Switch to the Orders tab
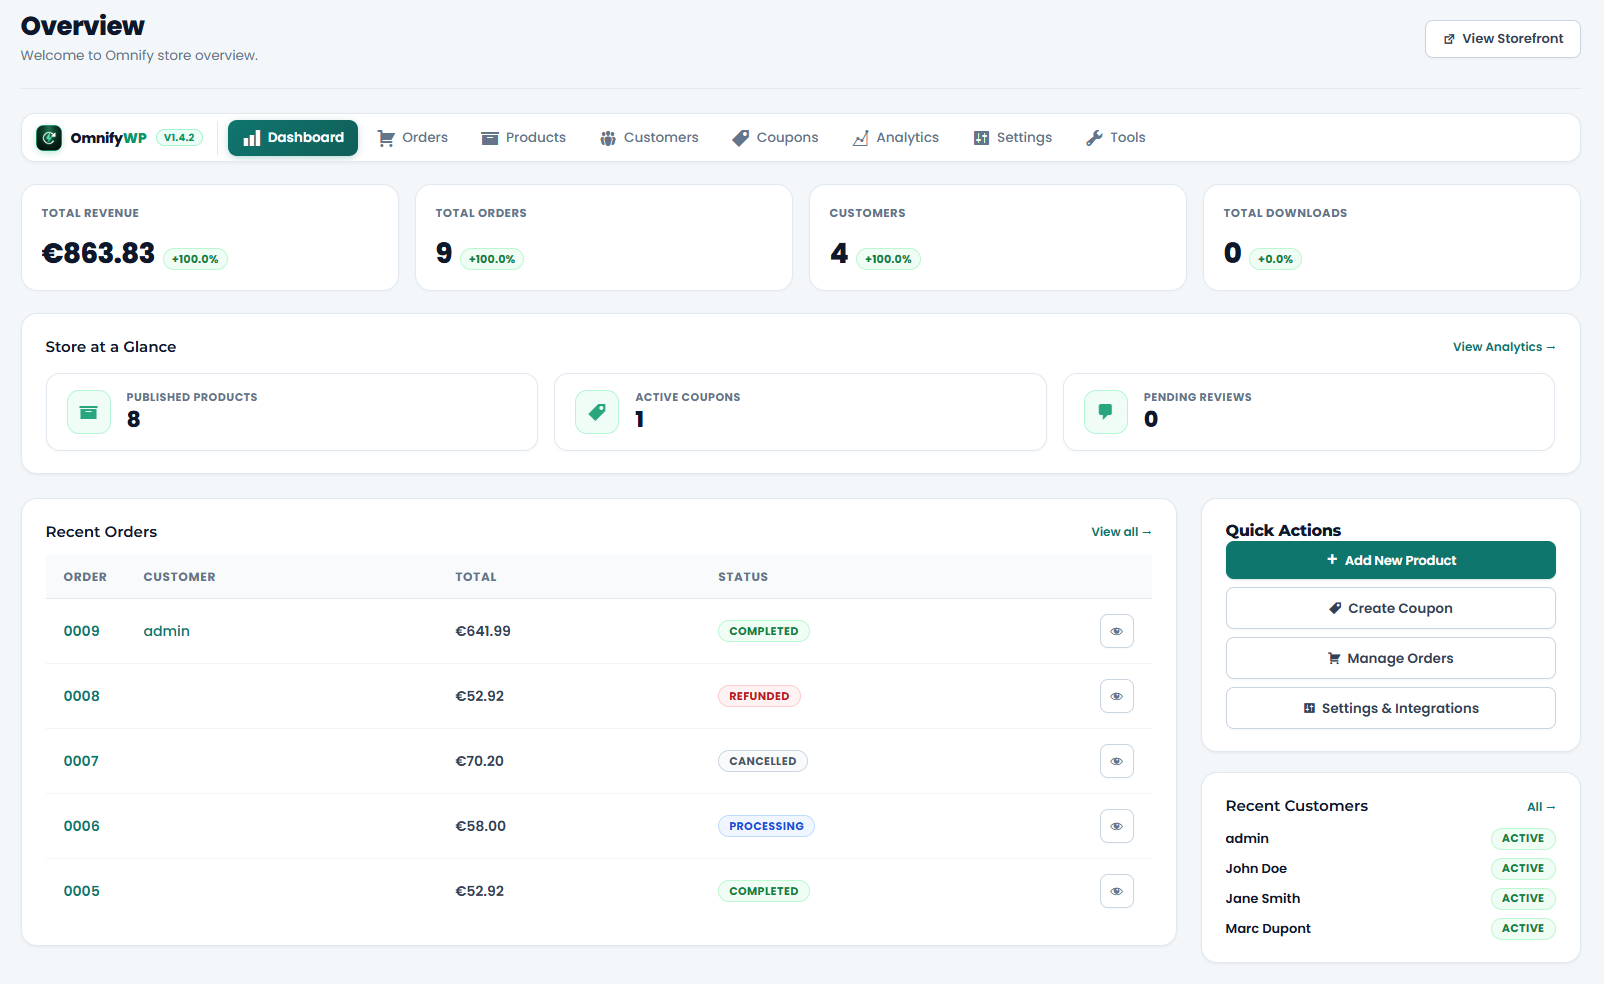The height and width of the screenshot is (984, 1604). (412, 138)
